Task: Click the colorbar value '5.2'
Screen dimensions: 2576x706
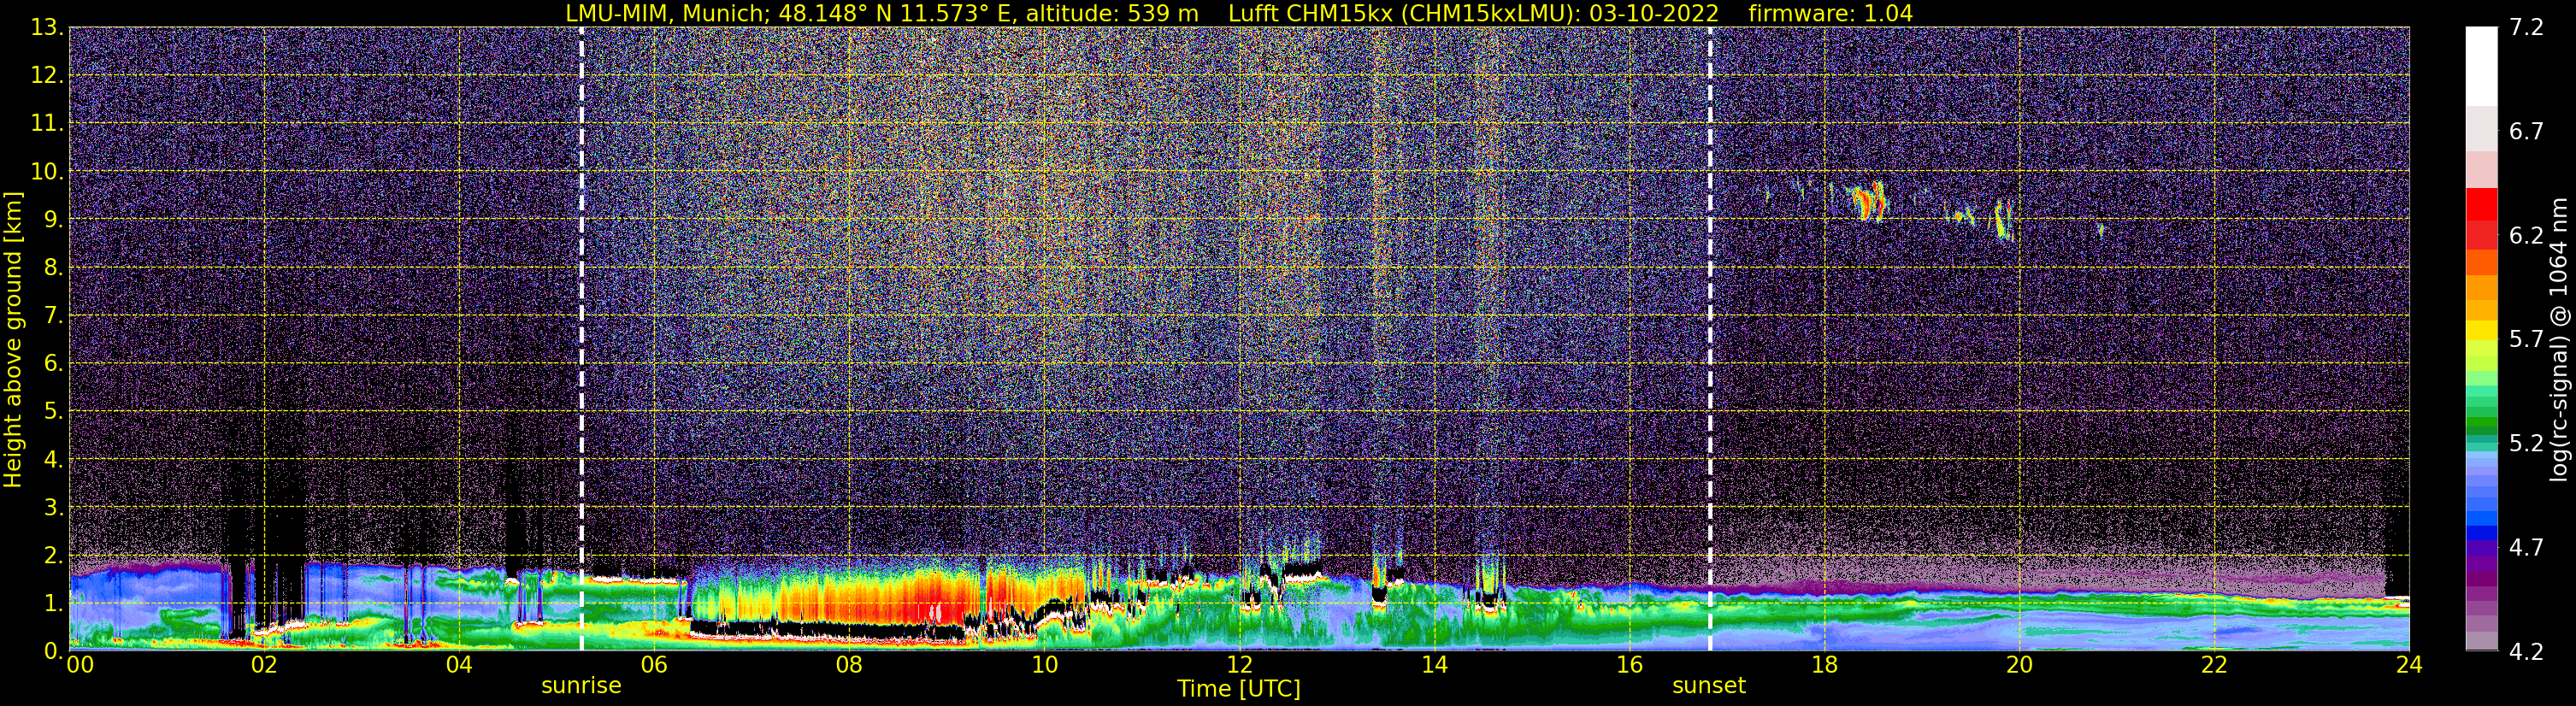Action: [x=2526, y=444]
